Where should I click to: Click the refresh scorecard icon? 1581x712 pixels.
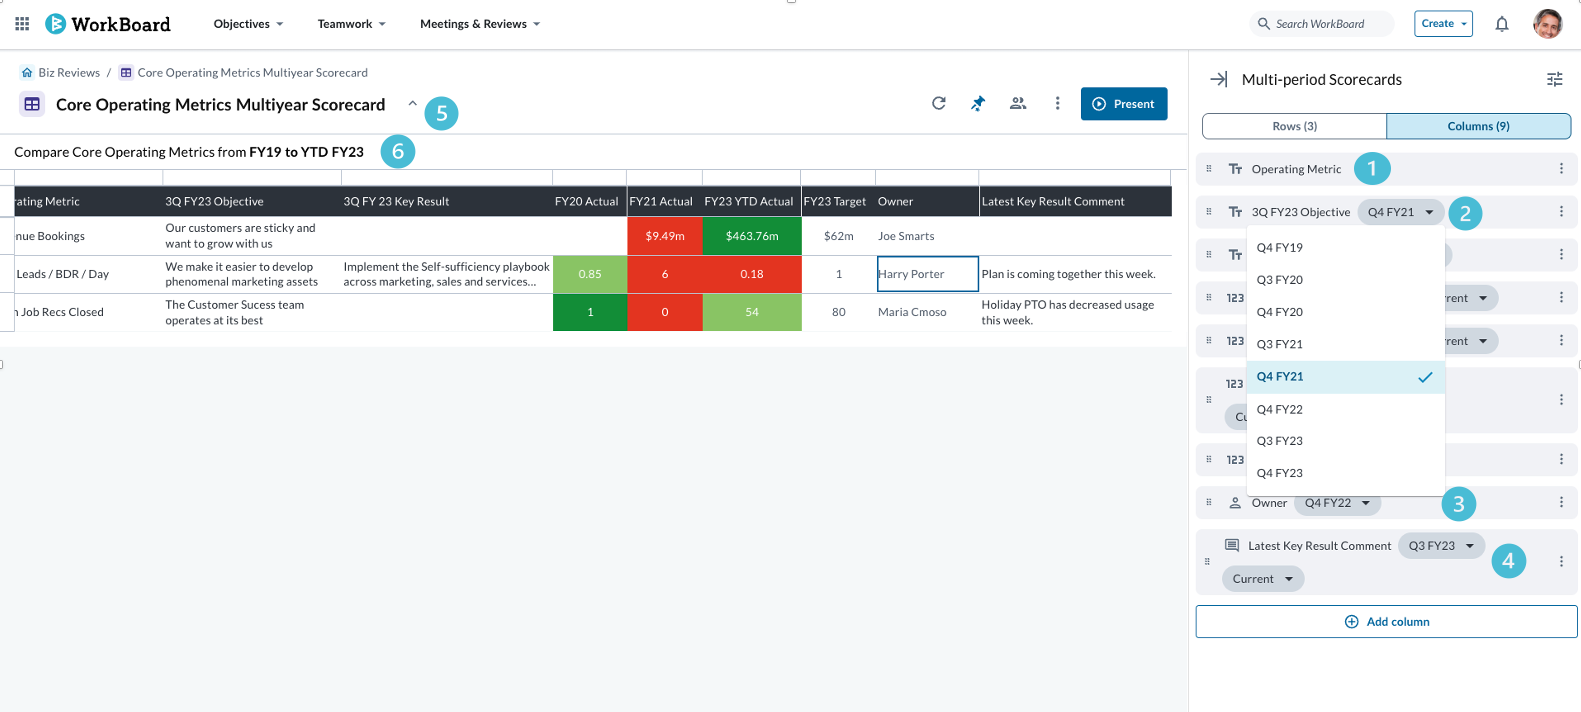(938, 103)
